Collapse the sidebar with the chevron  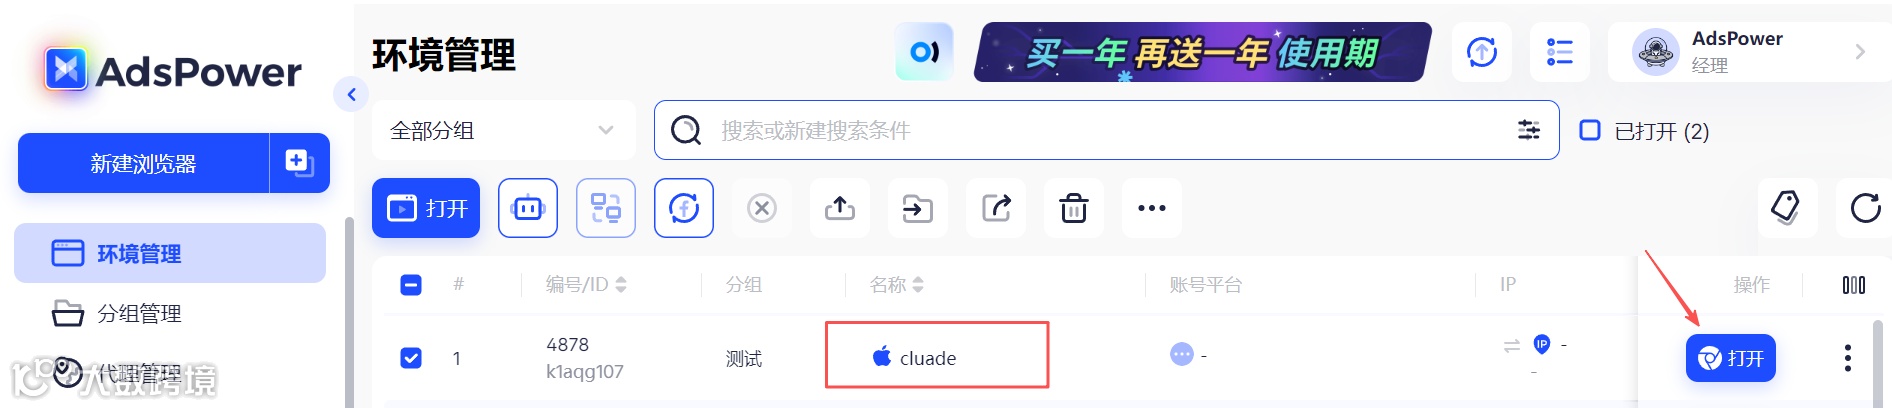[x=351, y=95]
